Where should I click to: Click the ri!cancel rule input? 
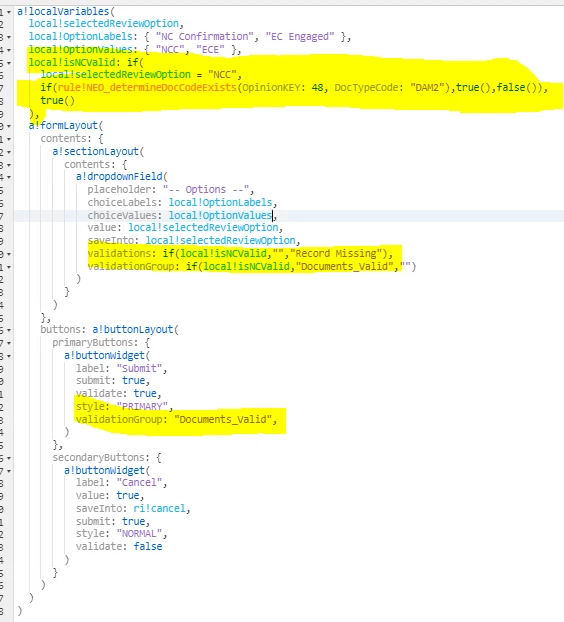click(159, 508)
